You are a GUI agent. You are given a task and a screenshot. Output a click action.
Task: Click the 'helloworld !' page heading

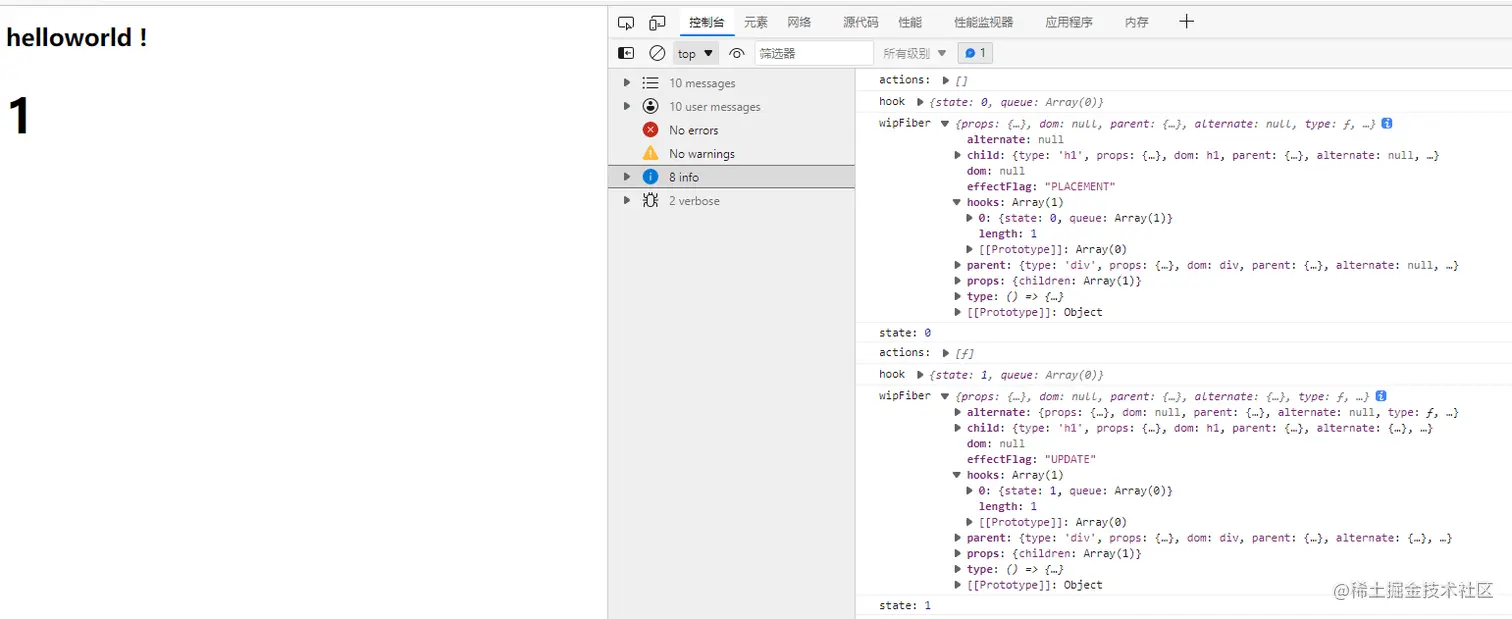[x=77, y=38]
